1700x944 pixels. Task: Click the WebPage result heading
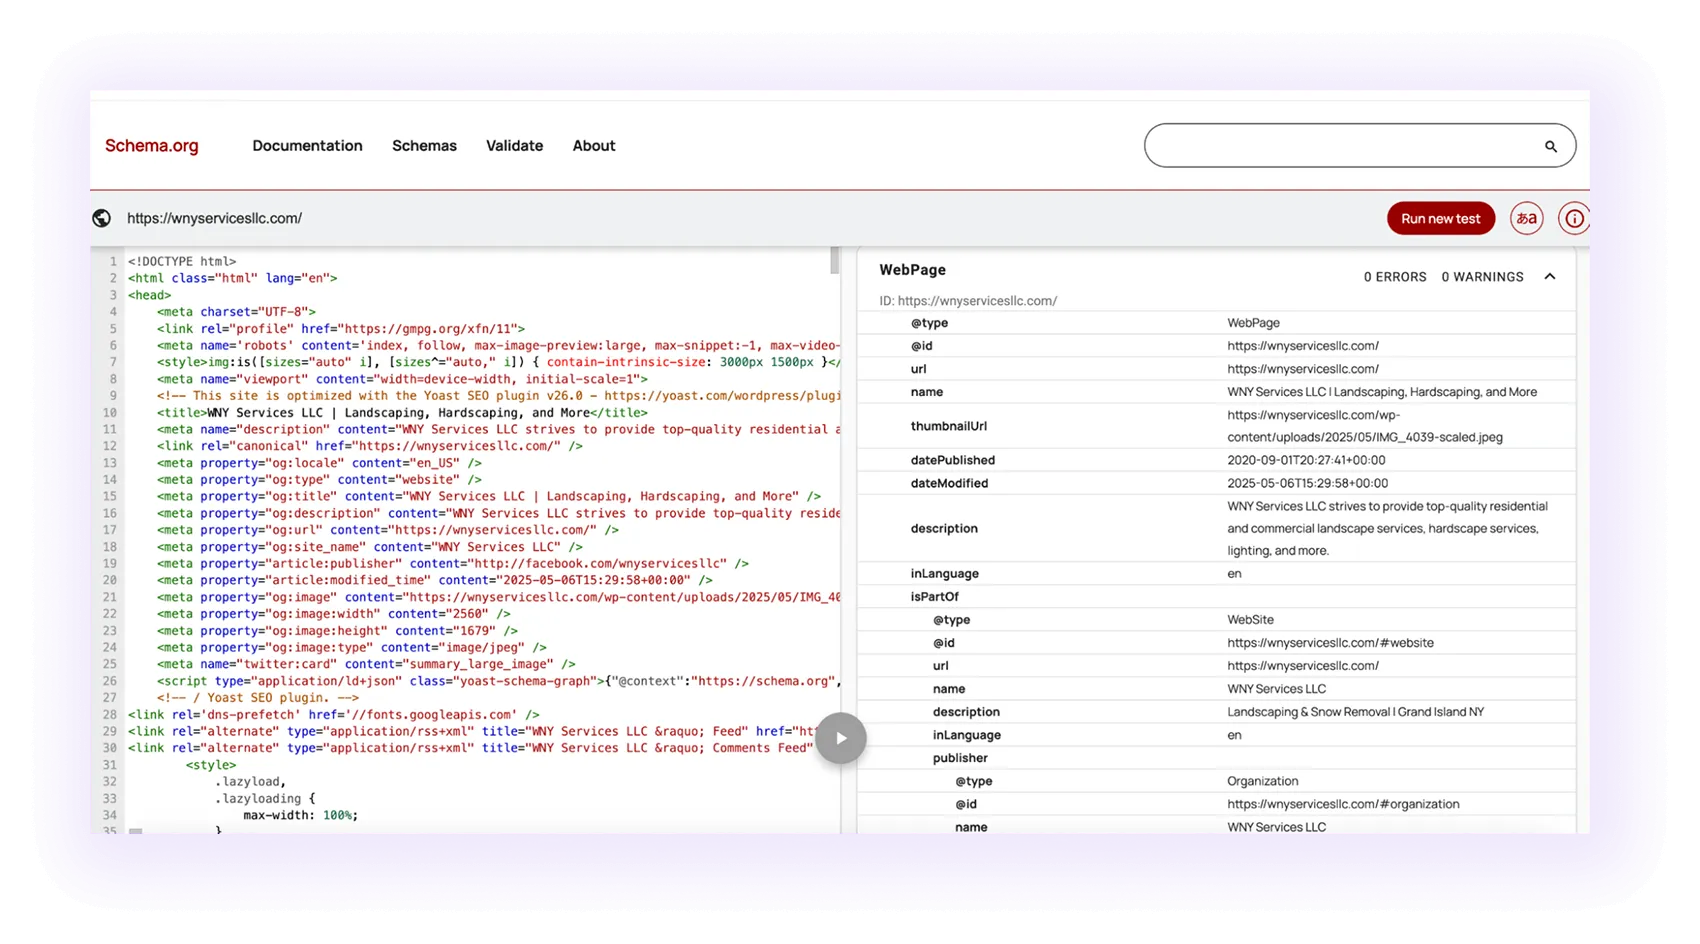[x=912, y=270]
